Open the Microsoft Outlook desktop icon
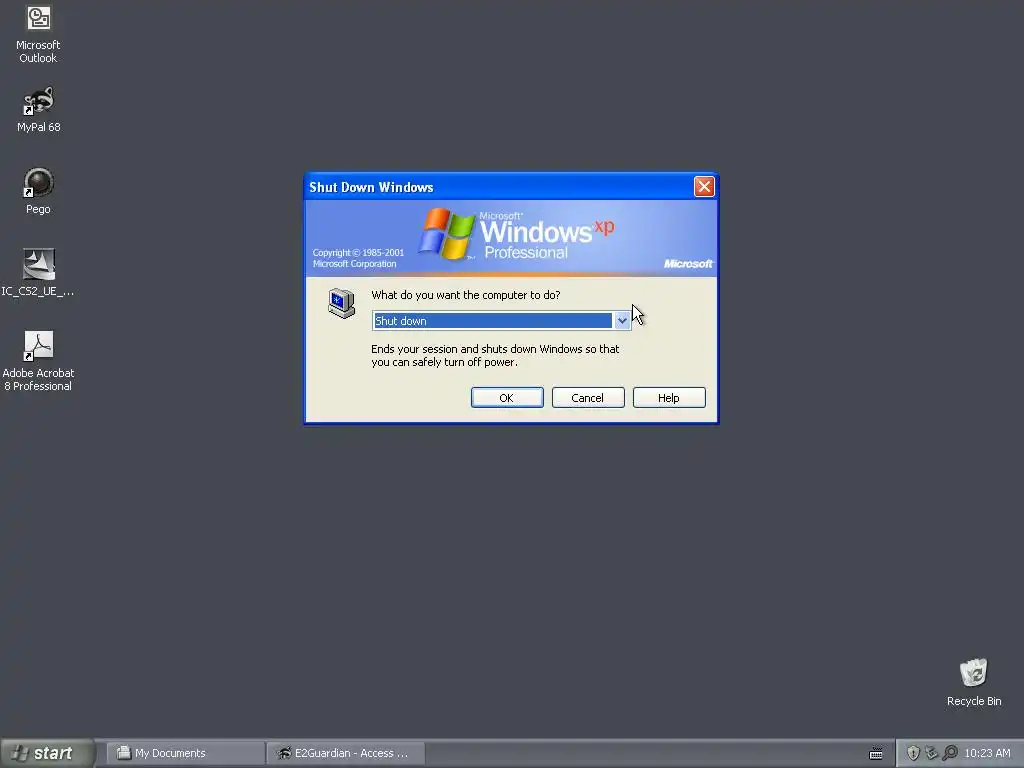 coord(38,34)
